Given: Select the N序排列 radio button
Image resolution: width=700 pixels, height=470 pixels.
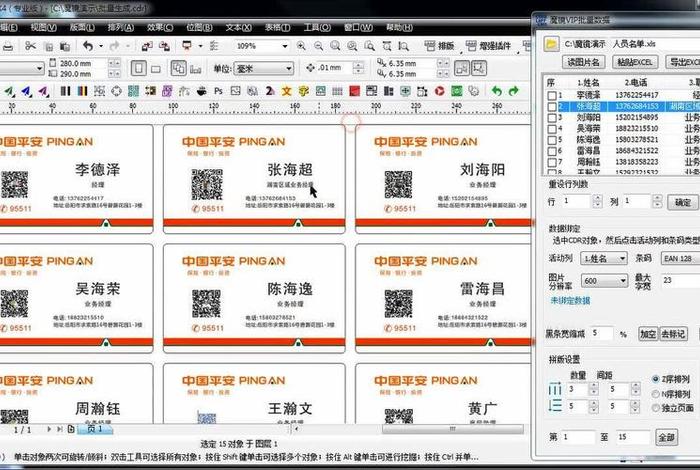Looking at the screenshot, I should coord(655,394).
